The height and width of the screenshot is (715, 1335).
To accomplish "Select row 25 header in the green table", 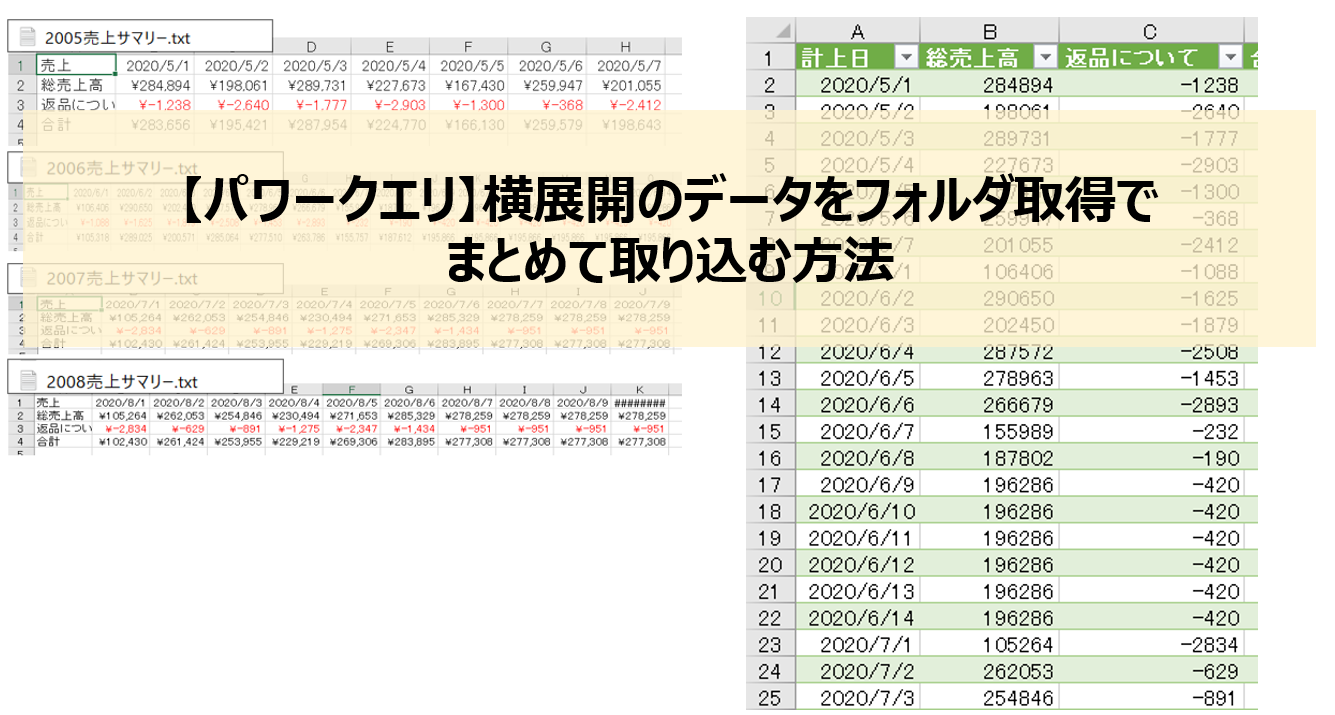I will [x=770, y=697].
